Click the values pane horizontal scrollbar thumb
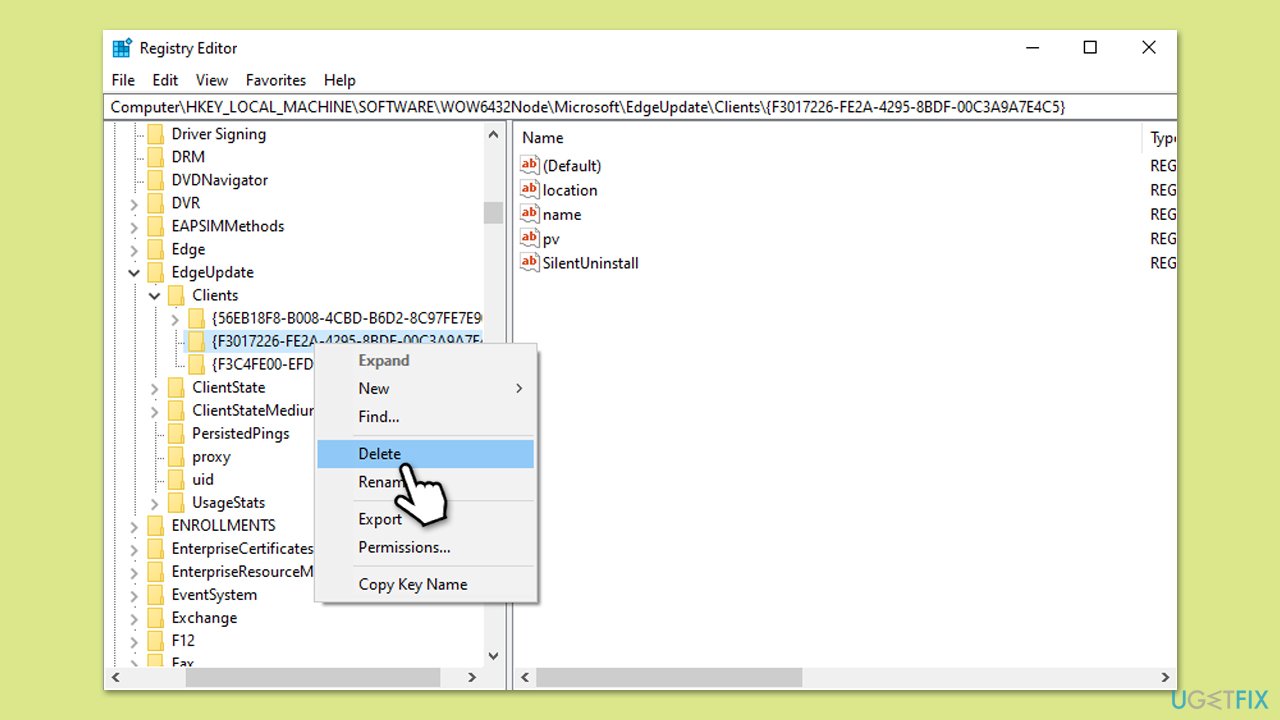Viewport: 1280px width, 720px height. click(x=668, y=677)
